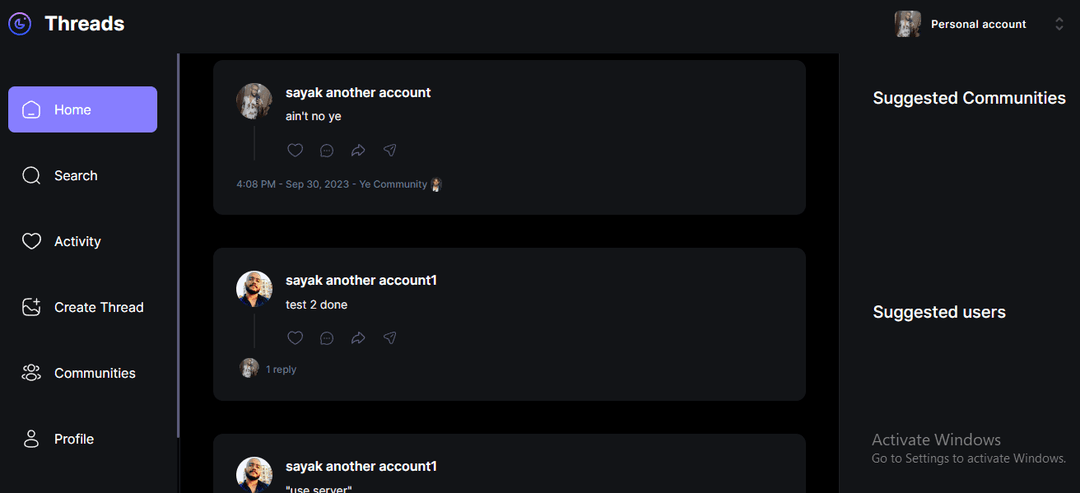1080x493 pixels.
Task: Go to the Home sidebar item
Action: pyautogui.click(x=83, y=109)
